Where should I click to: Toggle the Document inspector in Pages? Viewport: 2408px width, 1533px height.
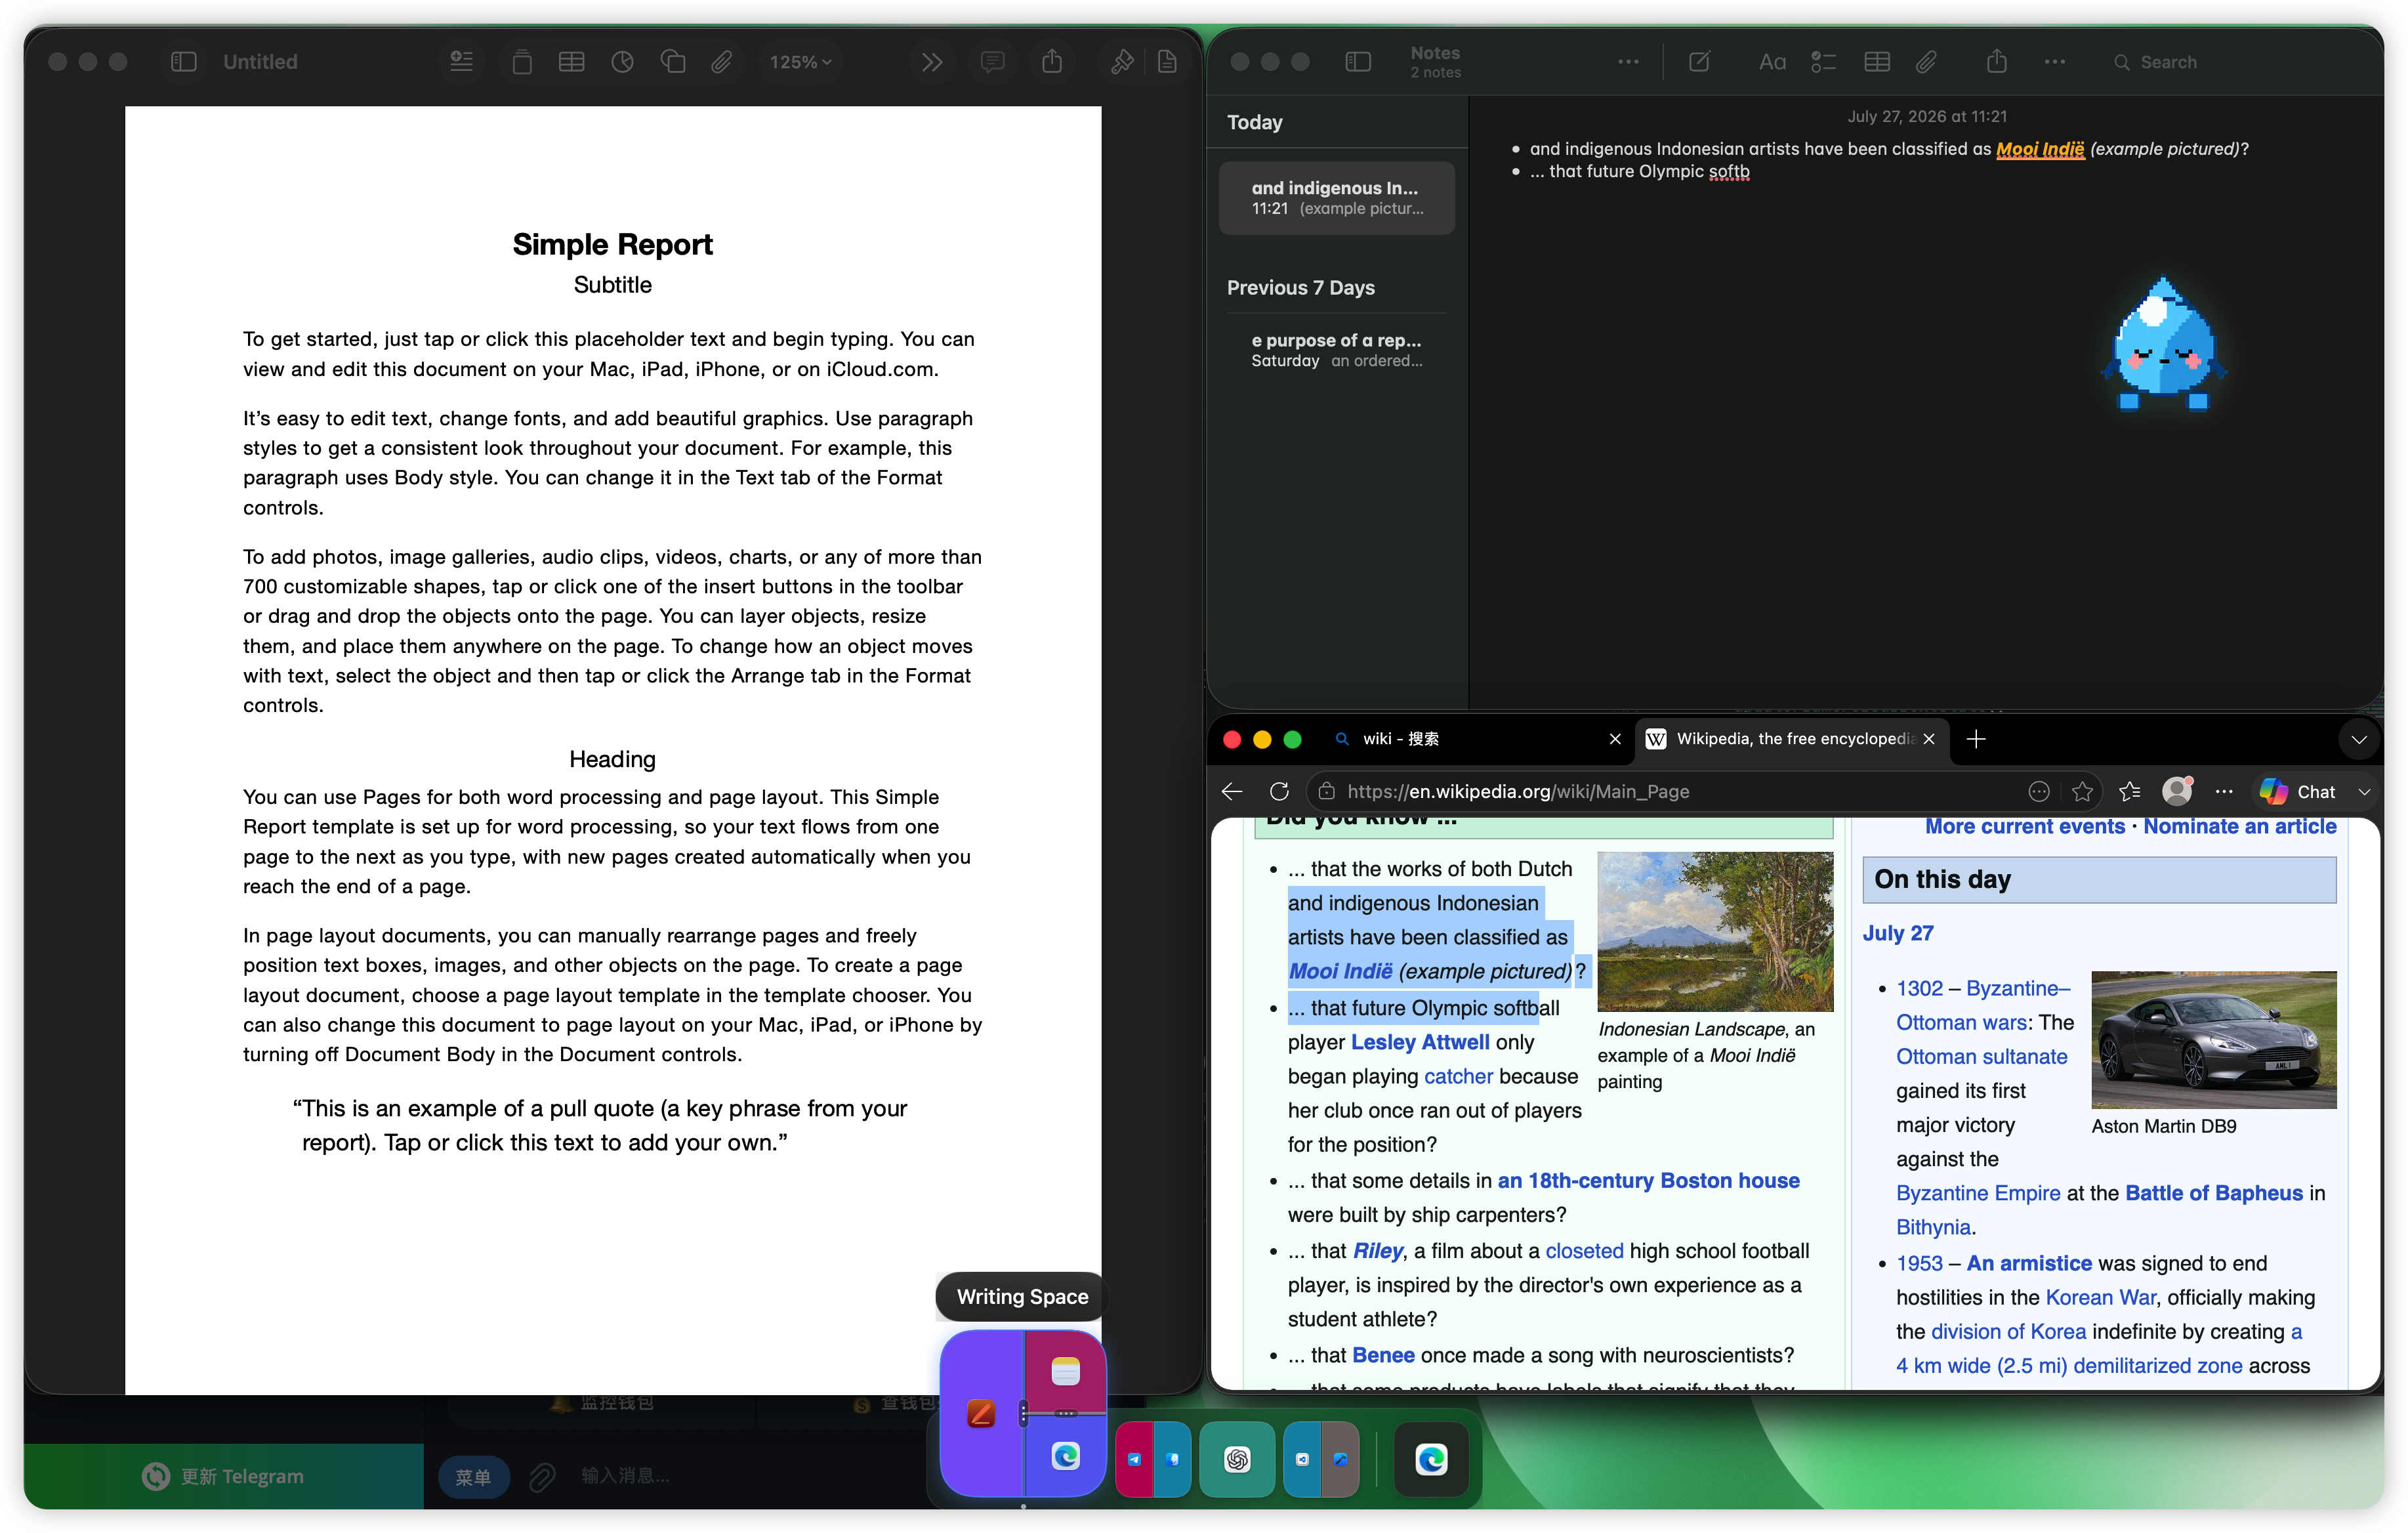[x=1167, y=62]
